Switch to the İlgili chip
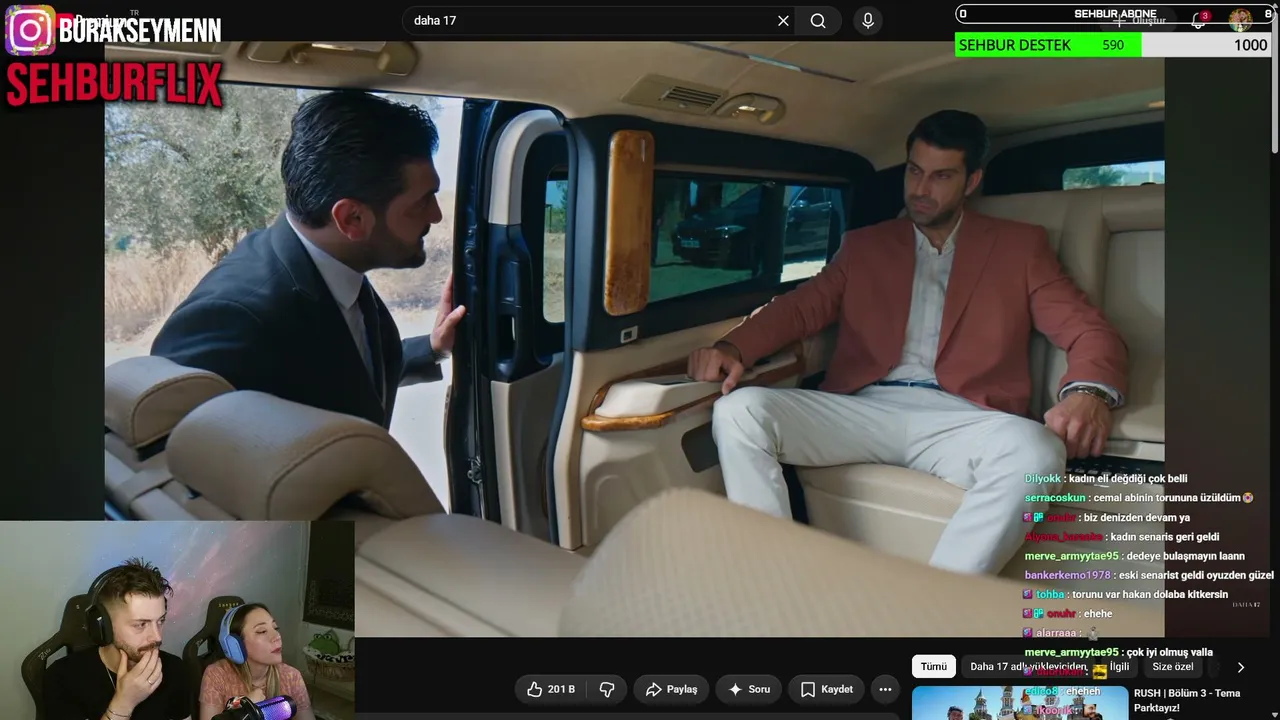The width and height of the screenshot is (1280, 720). tap(1119, 667)
